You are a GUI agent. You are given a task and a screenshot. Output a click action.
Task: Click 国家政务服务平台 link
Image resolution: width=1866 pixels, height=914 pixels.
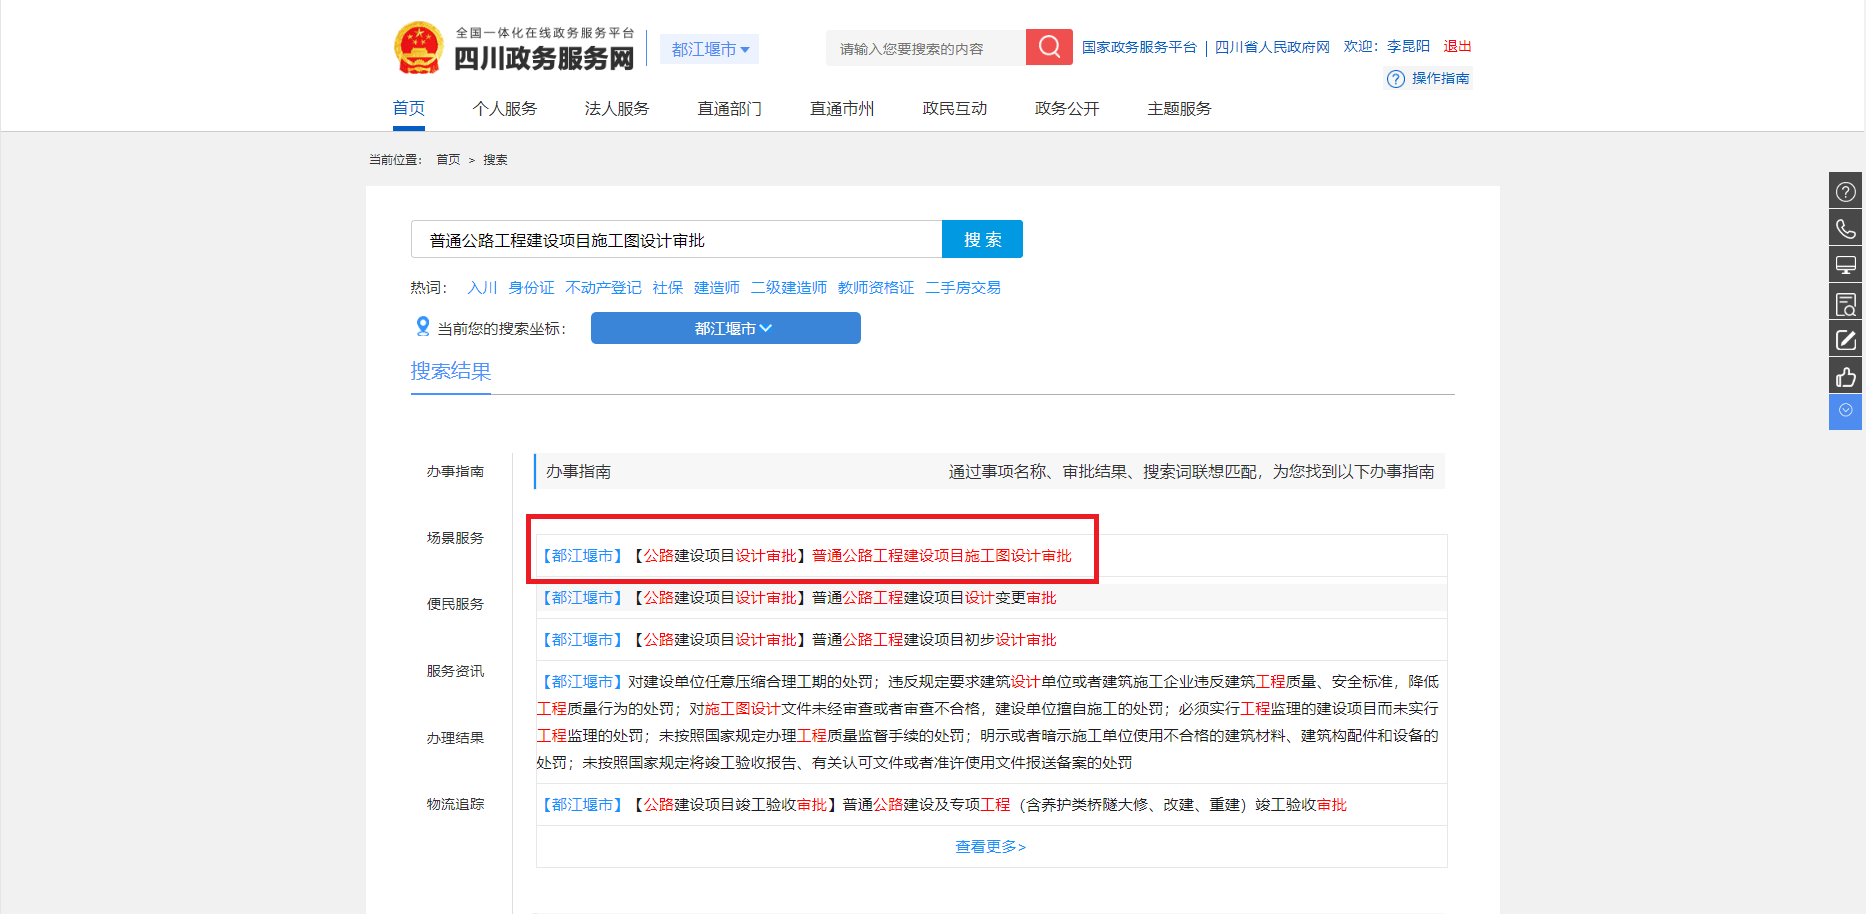tap(1139, 47)
